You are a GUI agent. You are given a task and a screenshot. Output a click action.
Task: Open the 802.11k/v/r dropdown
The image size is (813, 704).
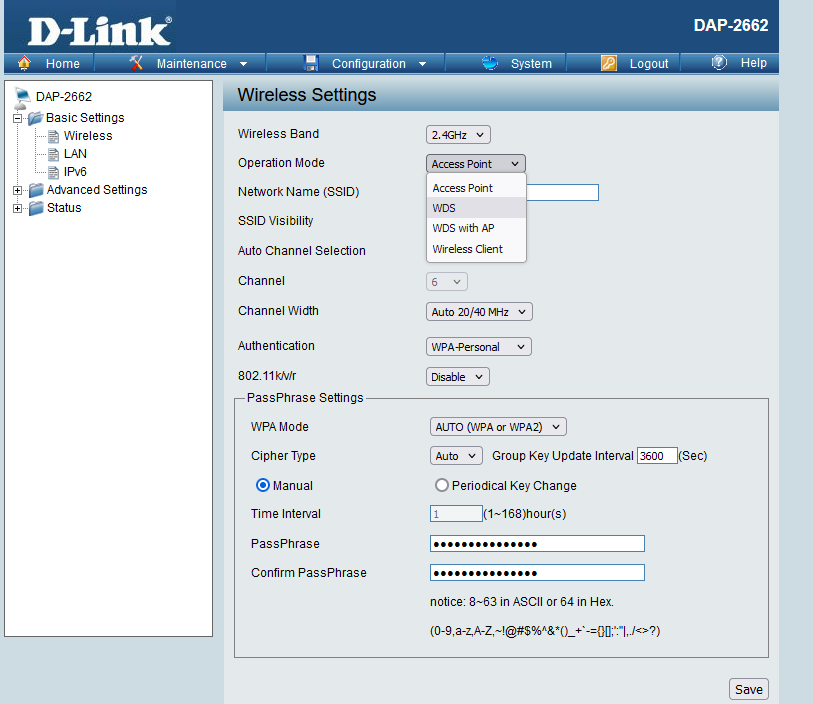[457, 377]
